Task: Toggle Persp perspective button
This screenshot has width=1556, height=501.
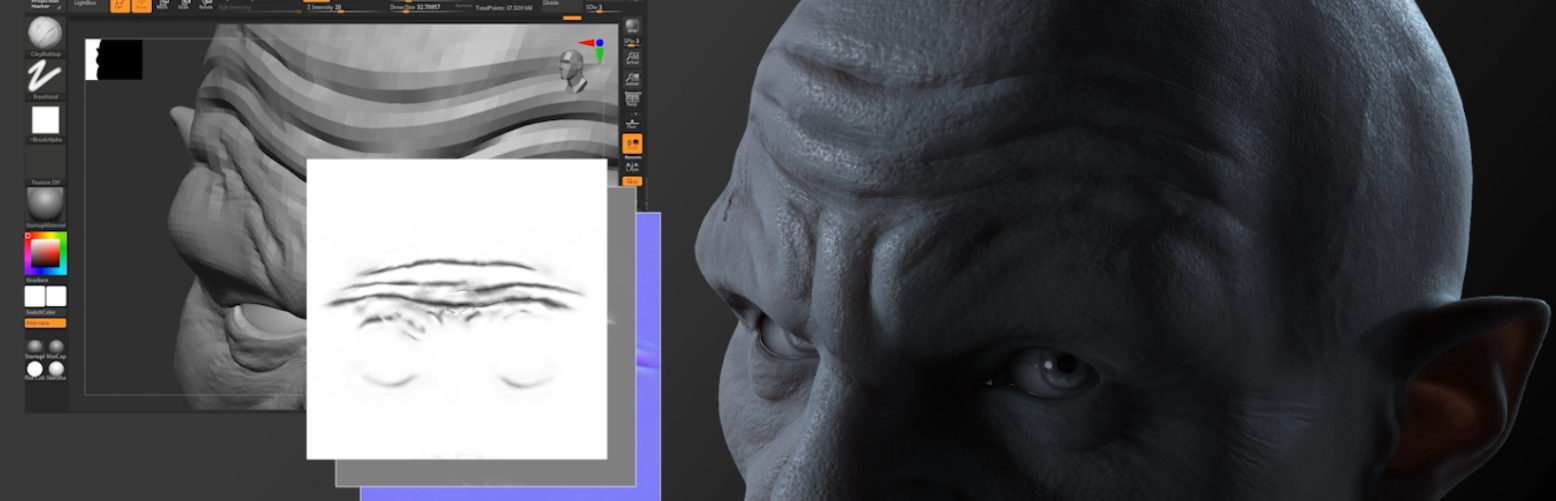Action: (x=632, y=100)
